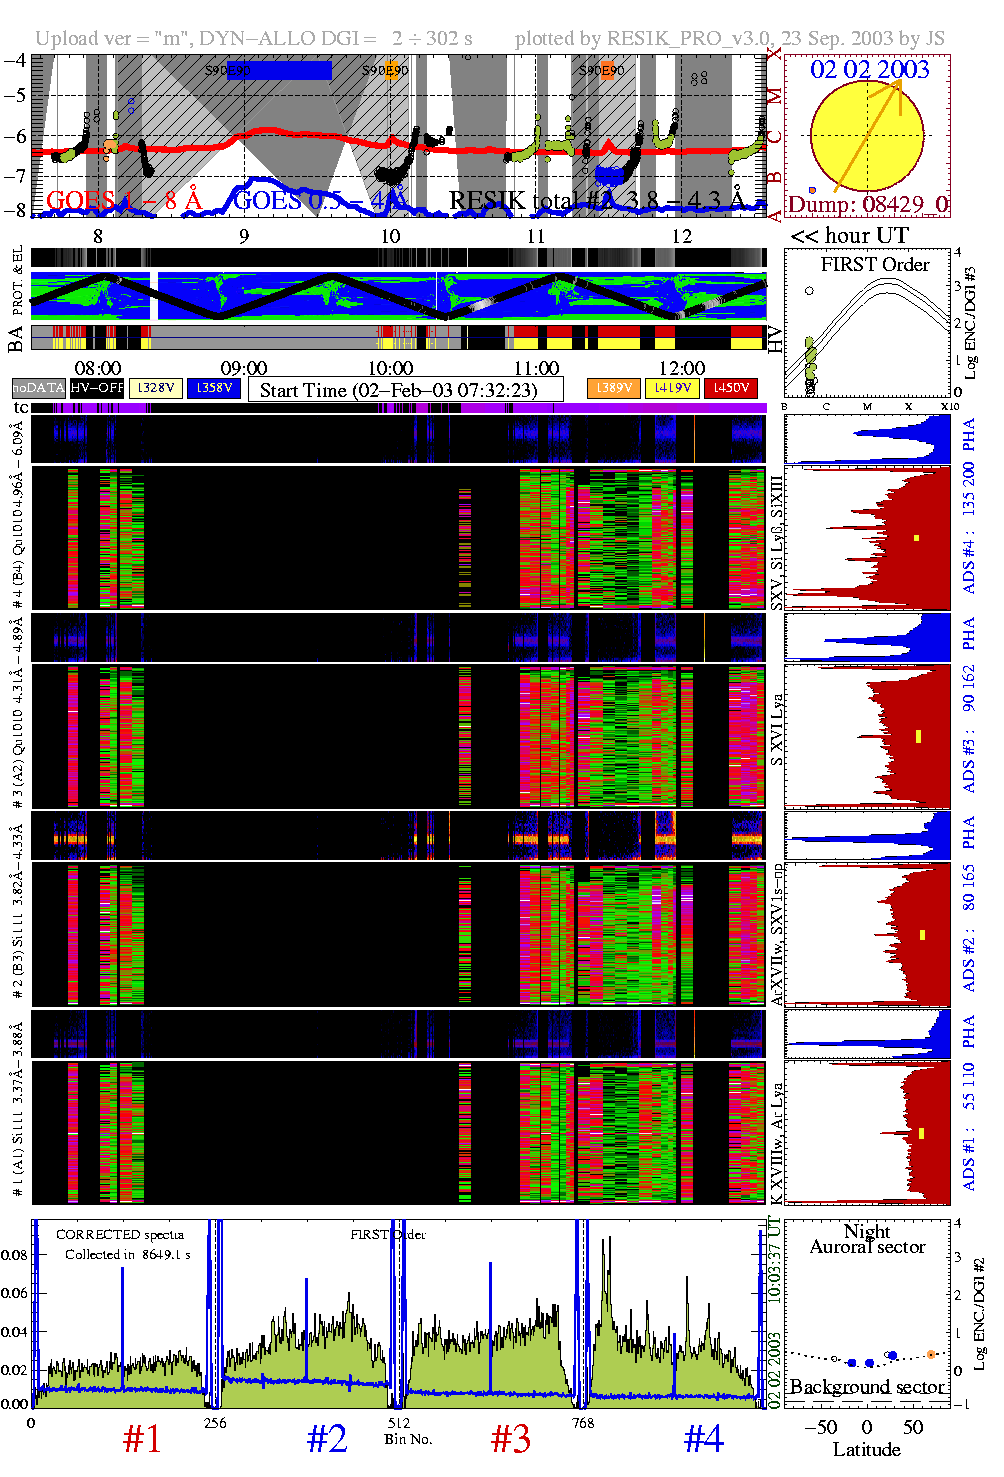Click the Night Auroral sector label
The width and height of the screenshot is (1004, 1477).
point(867,1239)
